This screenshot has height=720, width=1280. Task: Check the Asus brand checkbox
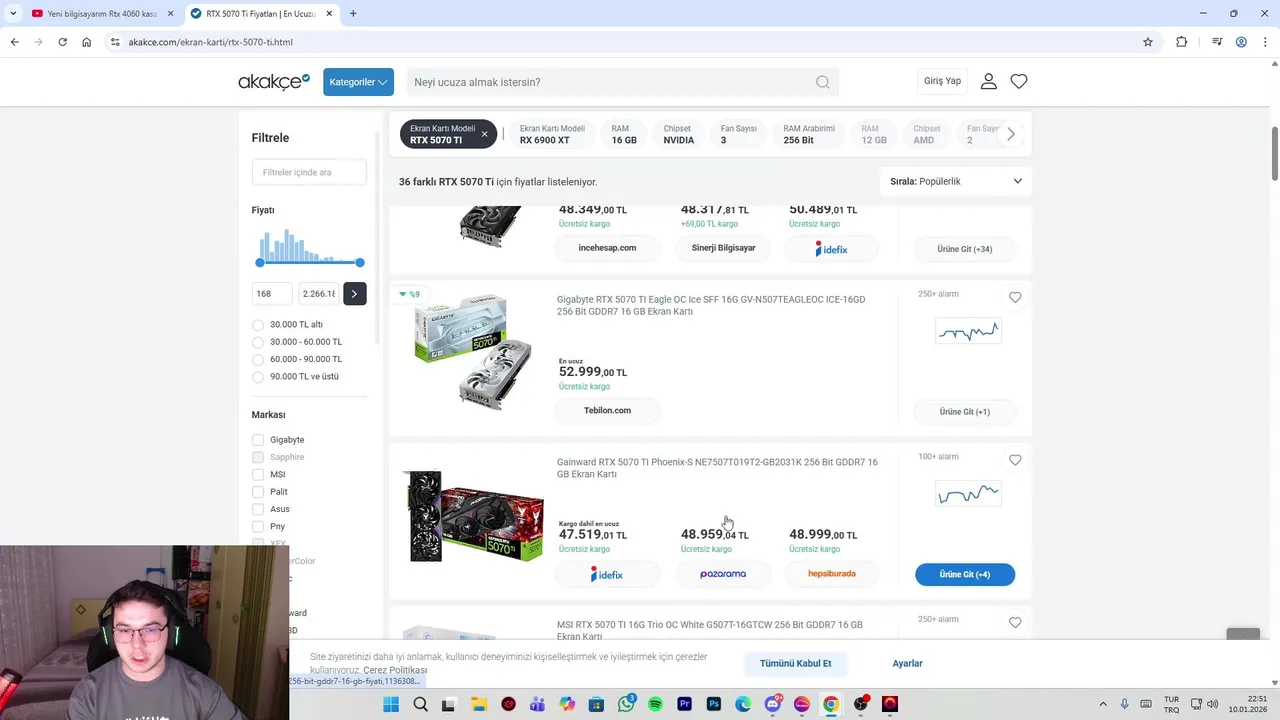(258, 509)
